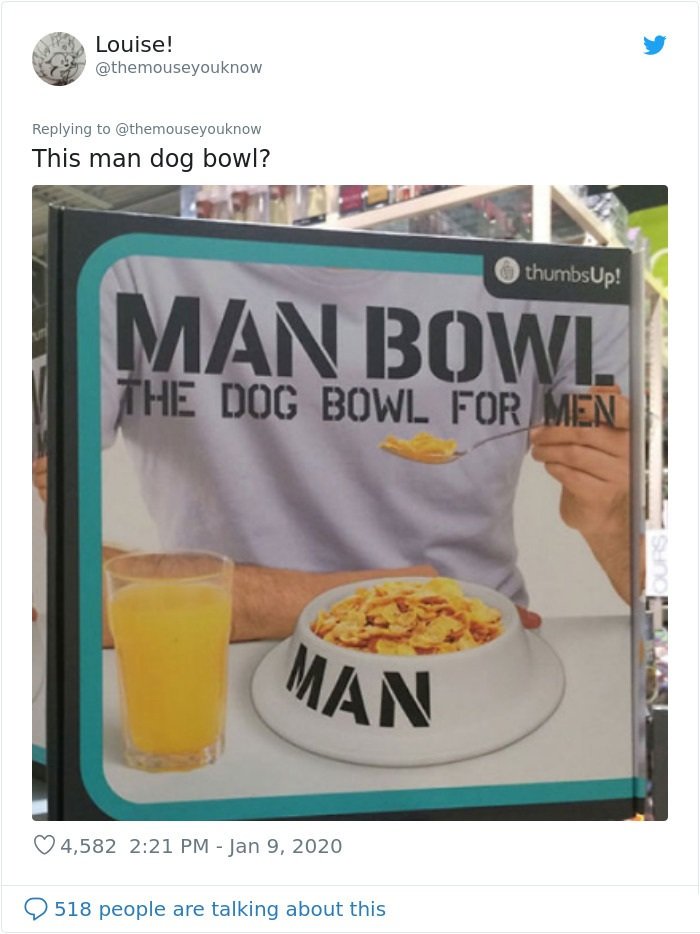Screen dimensions: 700x934
Task: Open Louise's profile avatar
Action: [58, 58]
